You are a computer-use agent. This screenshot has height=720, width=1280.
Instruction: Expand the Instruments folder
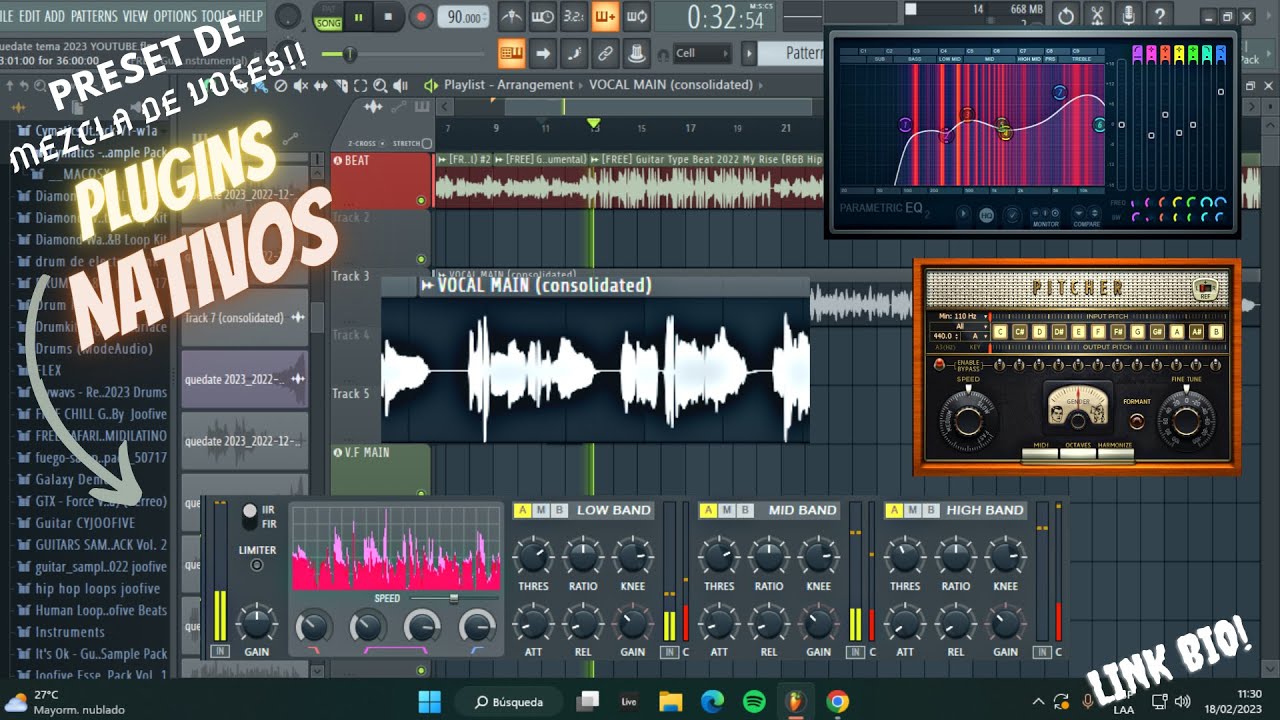point(61,632)
